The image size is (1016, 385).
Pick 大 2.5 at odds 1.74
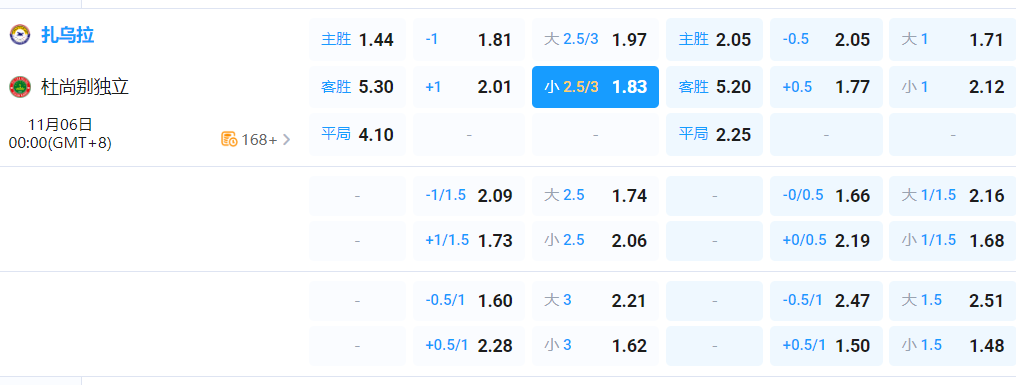coord(595,195)
